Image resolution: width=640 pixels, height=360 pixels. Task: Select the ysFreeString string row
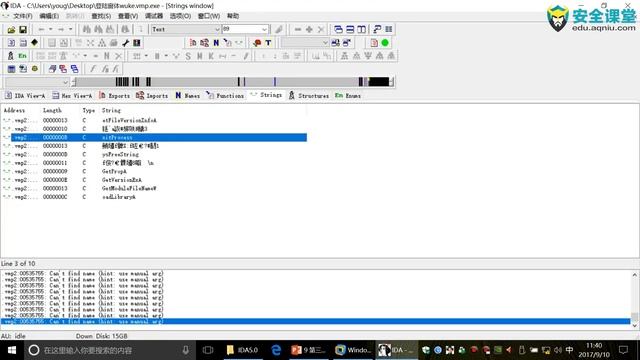tap(155, 154)
